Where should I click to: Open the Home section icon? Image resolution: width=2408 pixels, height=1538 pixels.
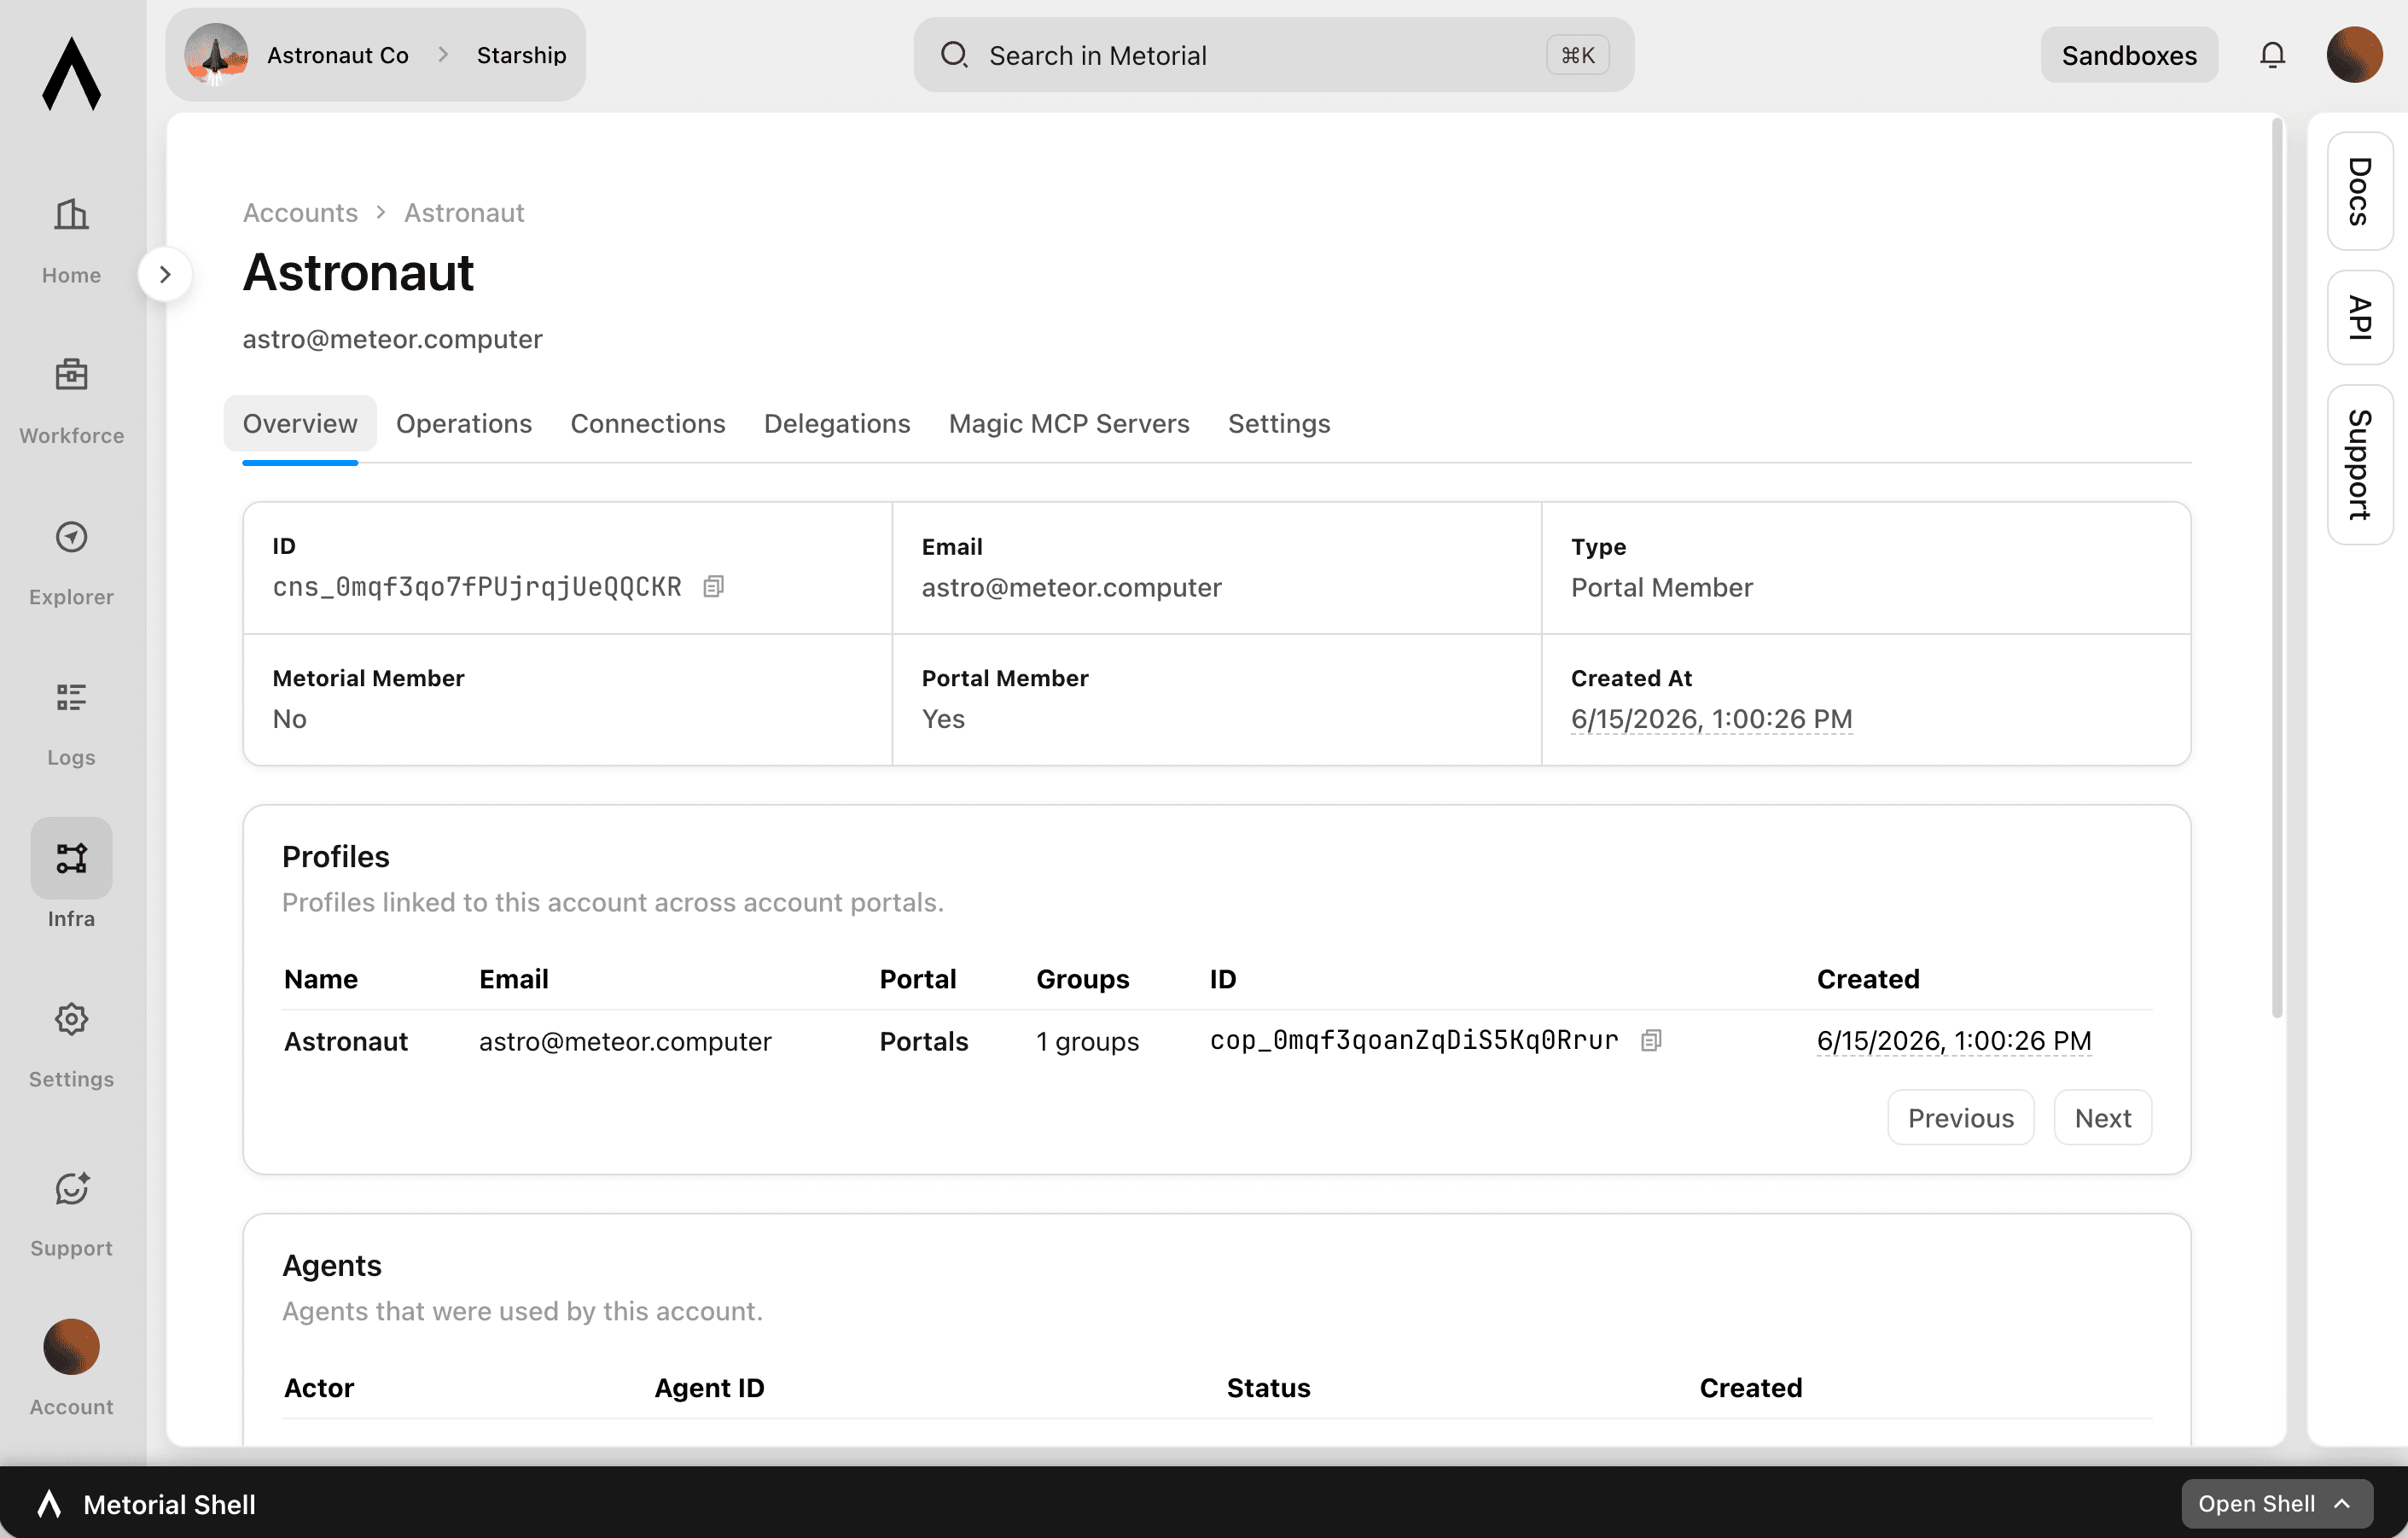pos(71,214)
